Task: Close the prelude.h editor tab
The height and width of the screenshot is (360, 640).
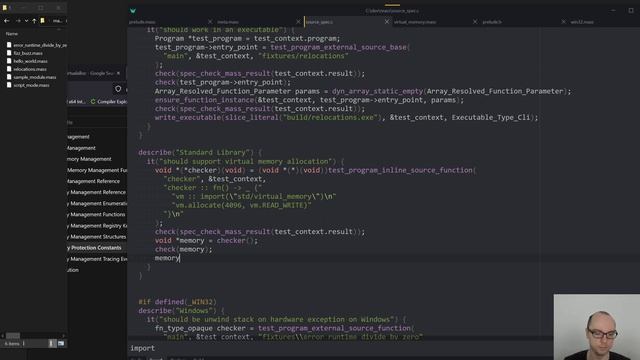Action: click(x=564, y=22)
